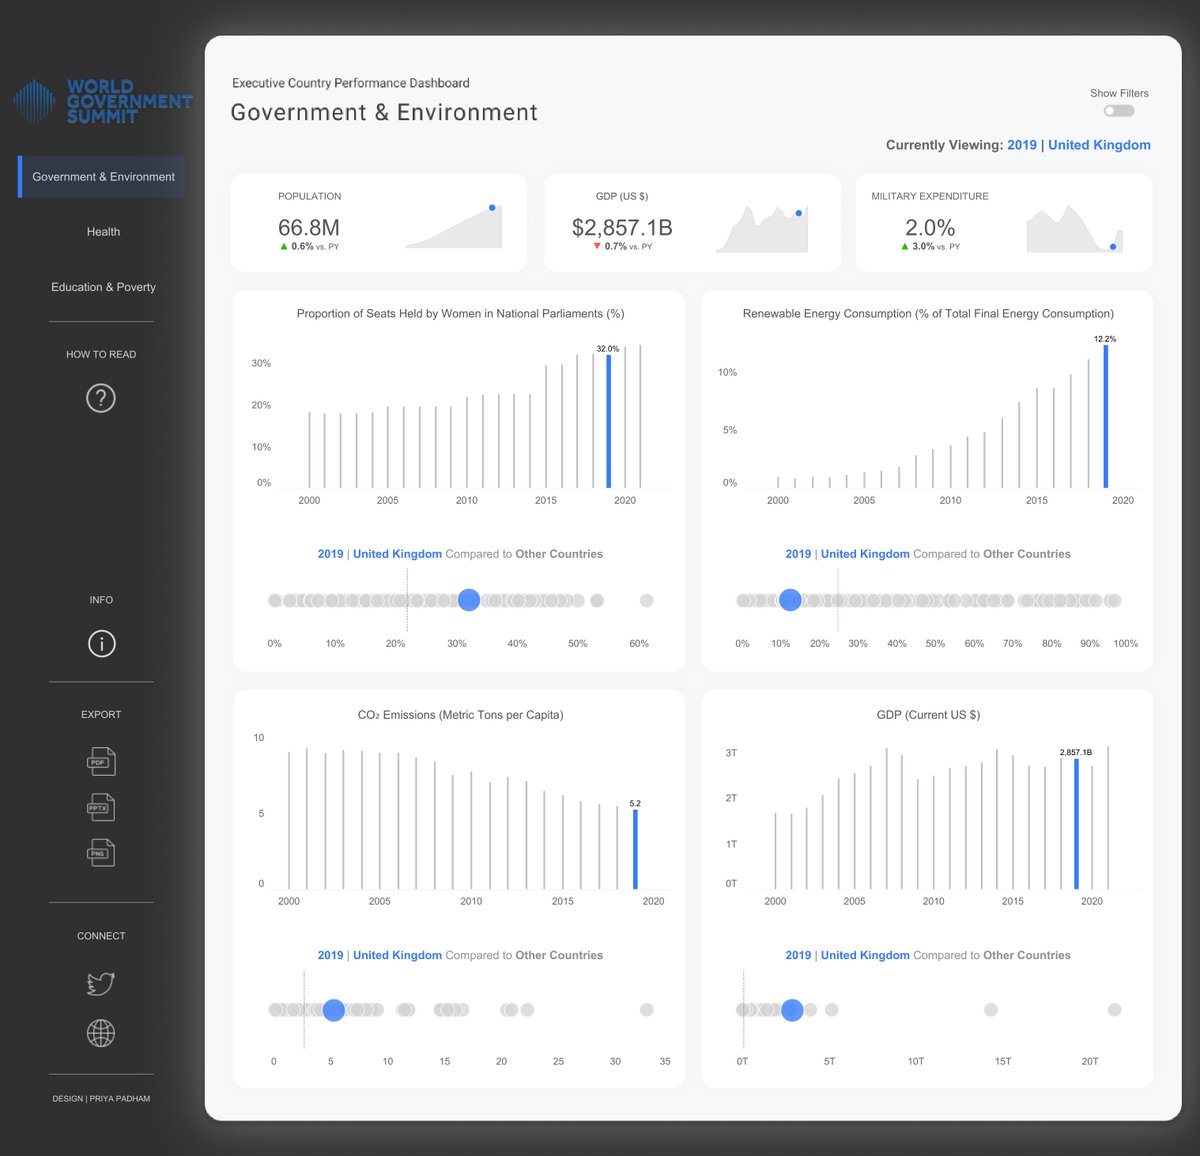The height and width of the screenshot is (1156, 1200).
Task: Select the Government & Environment tab
Action: (x=103, y=176)
